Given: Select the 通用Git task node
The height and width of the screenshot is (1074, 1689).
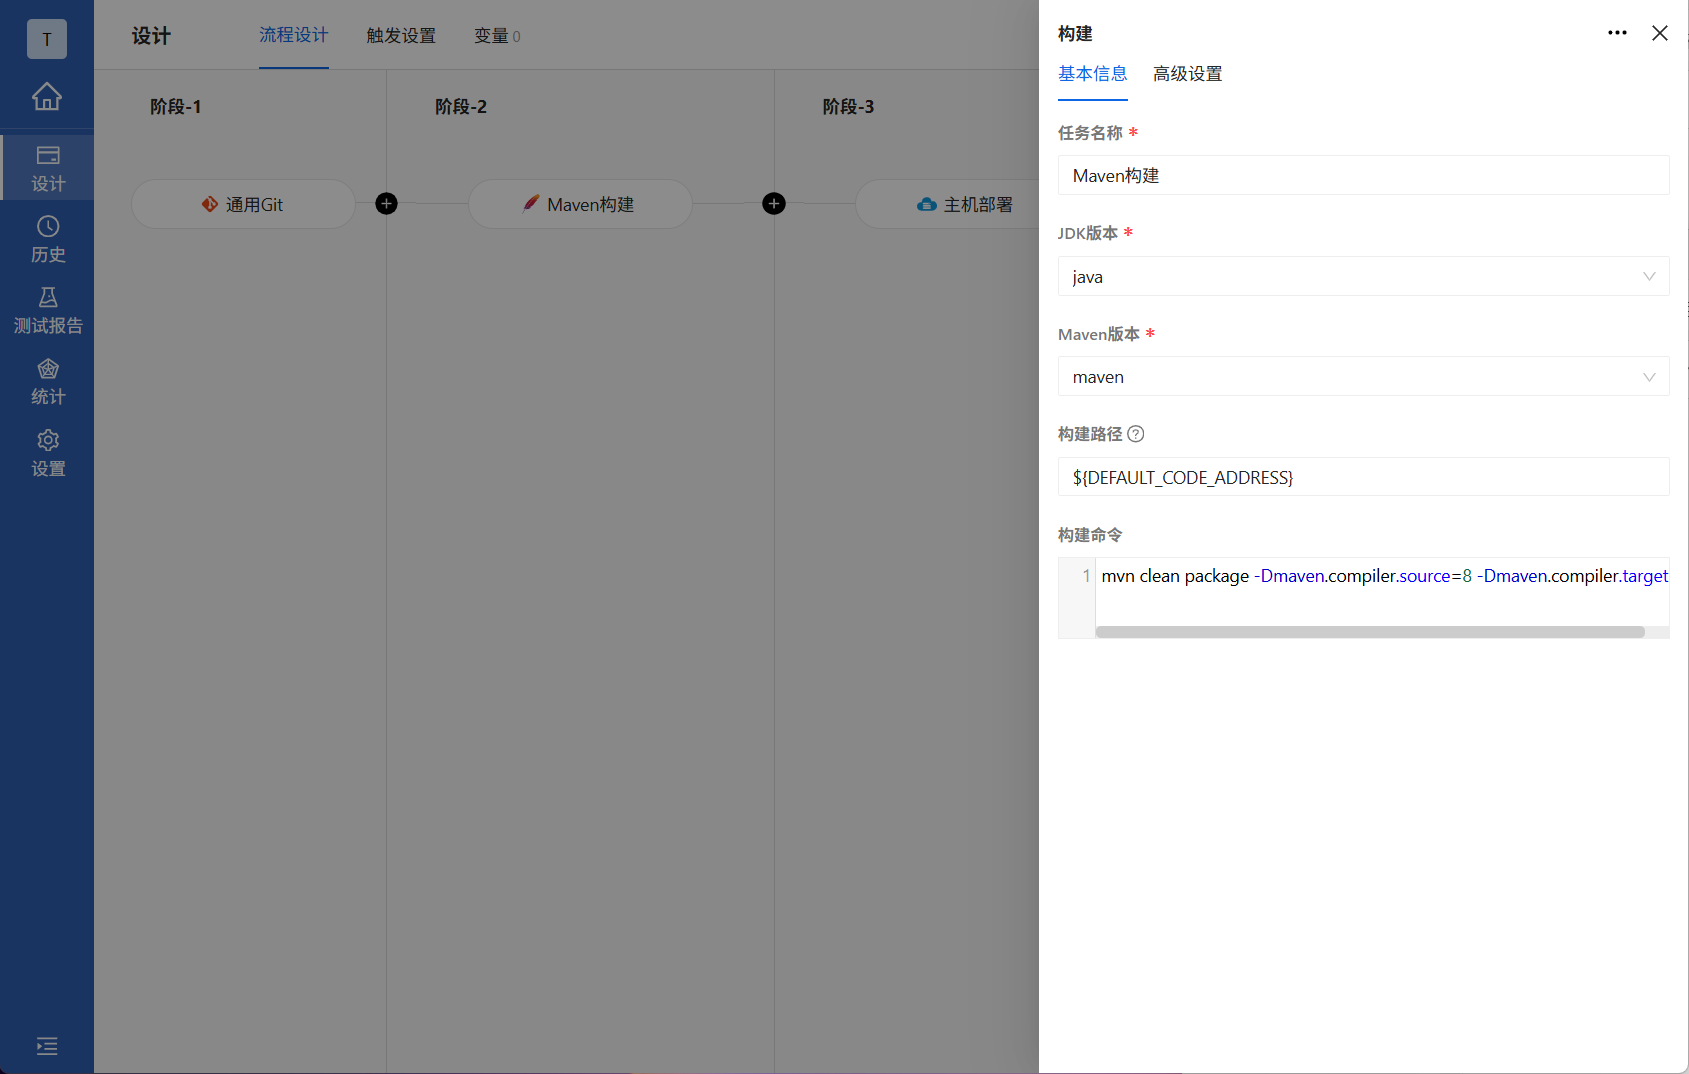Looking at the screenshot, I should pos(243,204).
